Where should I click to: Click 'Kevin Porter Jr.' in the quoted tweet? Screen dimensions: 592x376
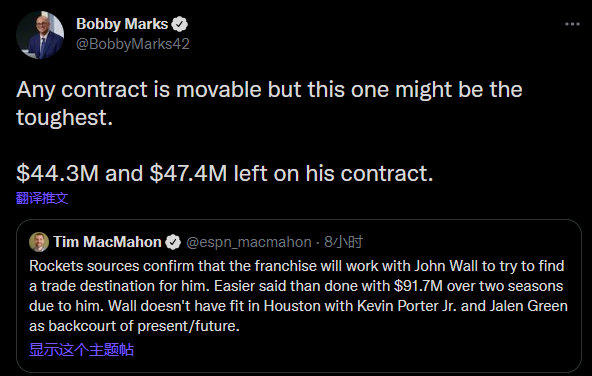(407, 306)
